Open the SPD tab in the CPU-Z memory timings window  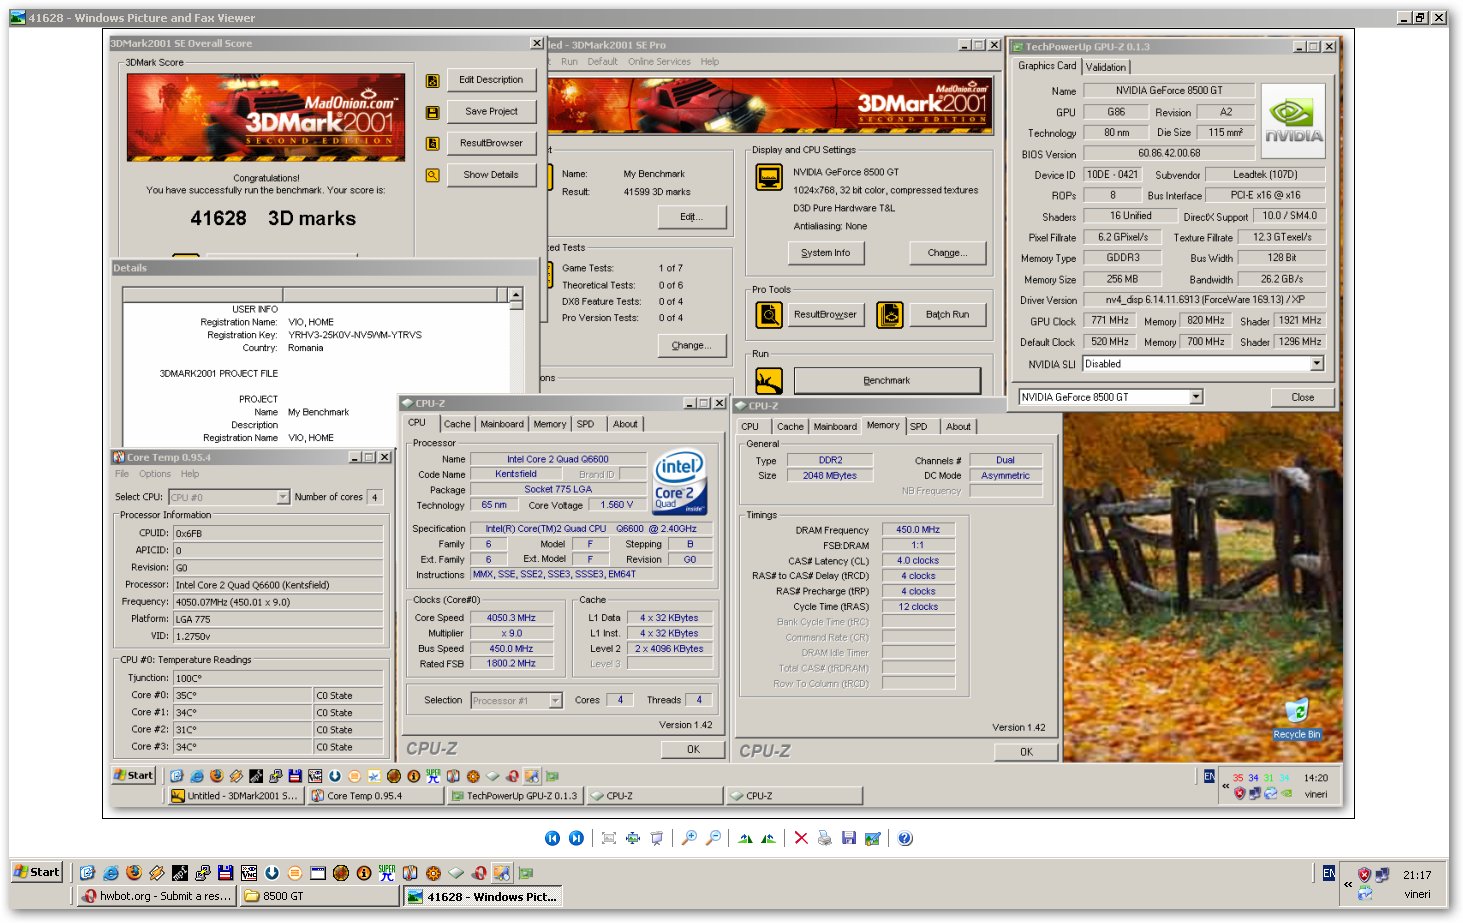pos(918,427)
